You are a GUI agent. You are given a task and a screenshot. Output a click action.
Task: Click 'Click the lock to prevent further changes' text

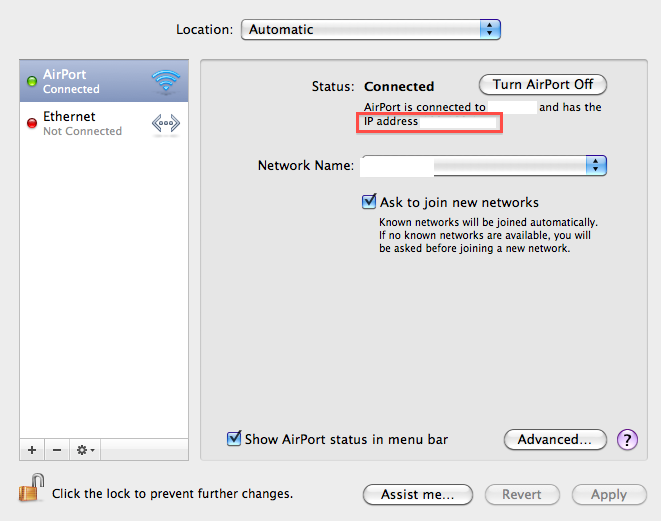[x=172, y=494]
